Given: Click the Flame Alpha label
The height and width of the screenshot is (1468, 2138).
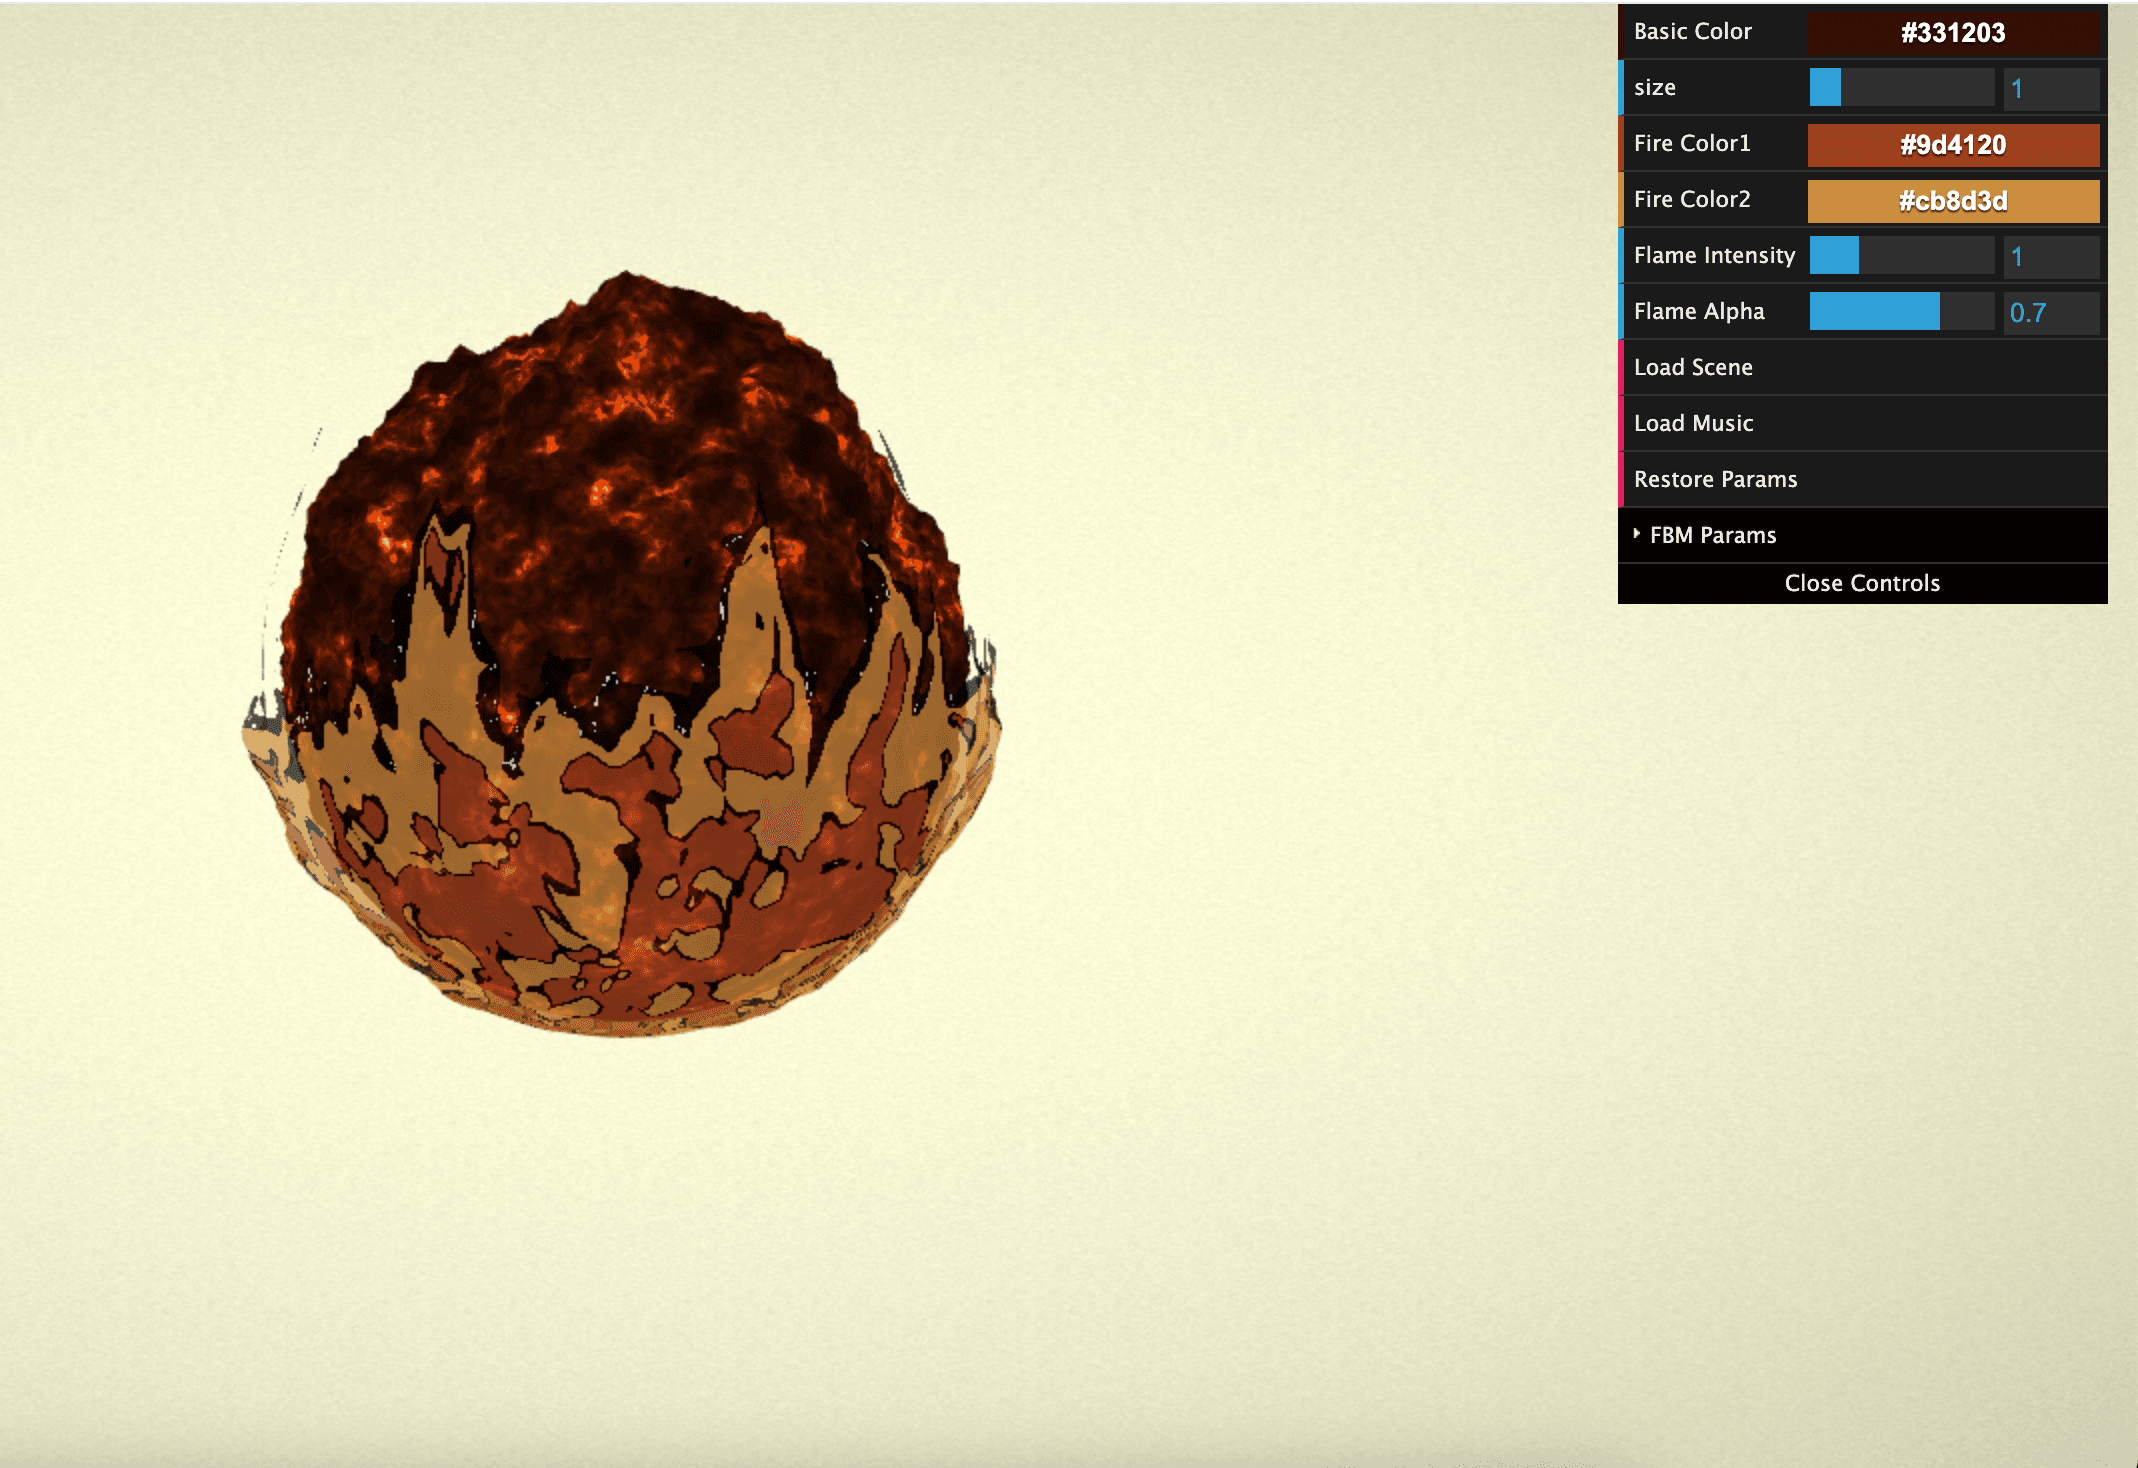Looking at the screenshot, I should click(x=1699, y=311).
